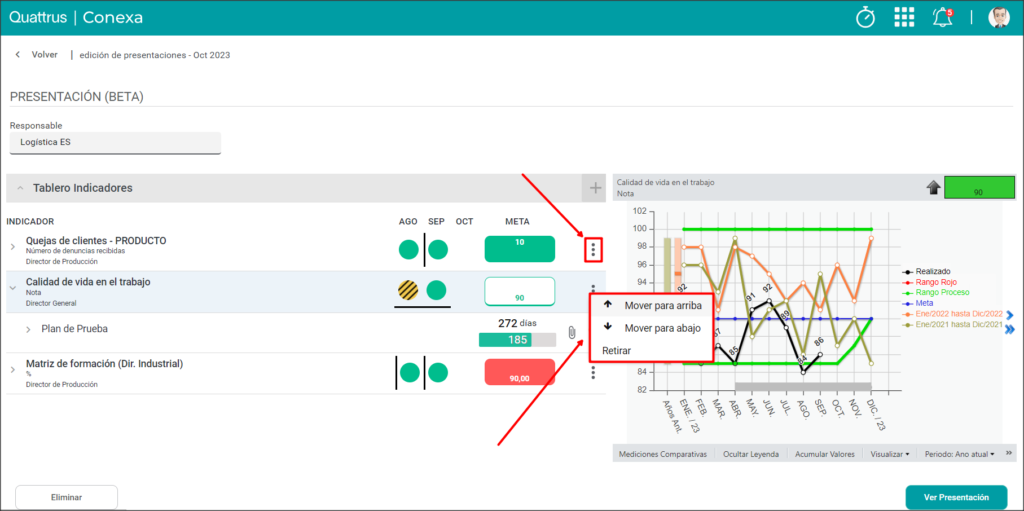Image resolution: width=1024 pixels, height=511 pixels.
Task: Open the notifications bell
Action: tap(942, 17)
